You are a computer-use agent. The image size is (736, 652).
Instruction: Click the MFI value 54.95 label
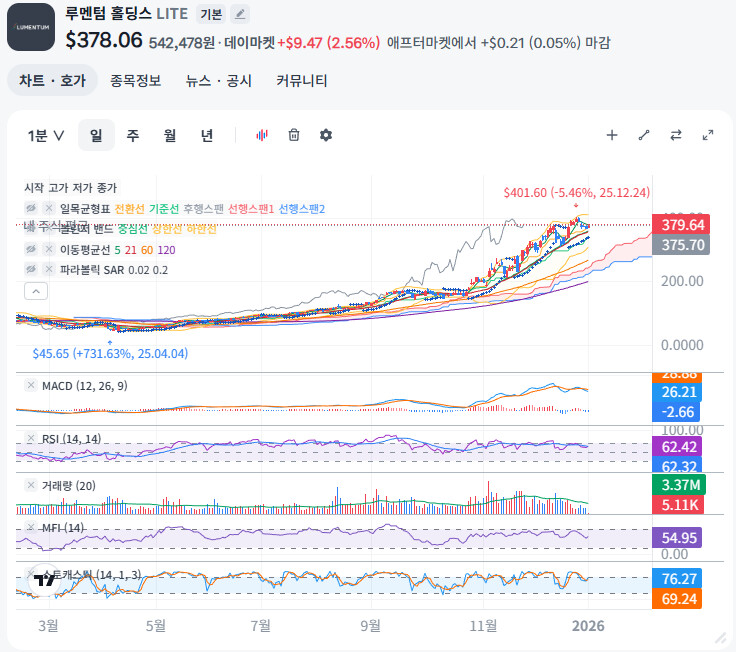click(677, 538)
